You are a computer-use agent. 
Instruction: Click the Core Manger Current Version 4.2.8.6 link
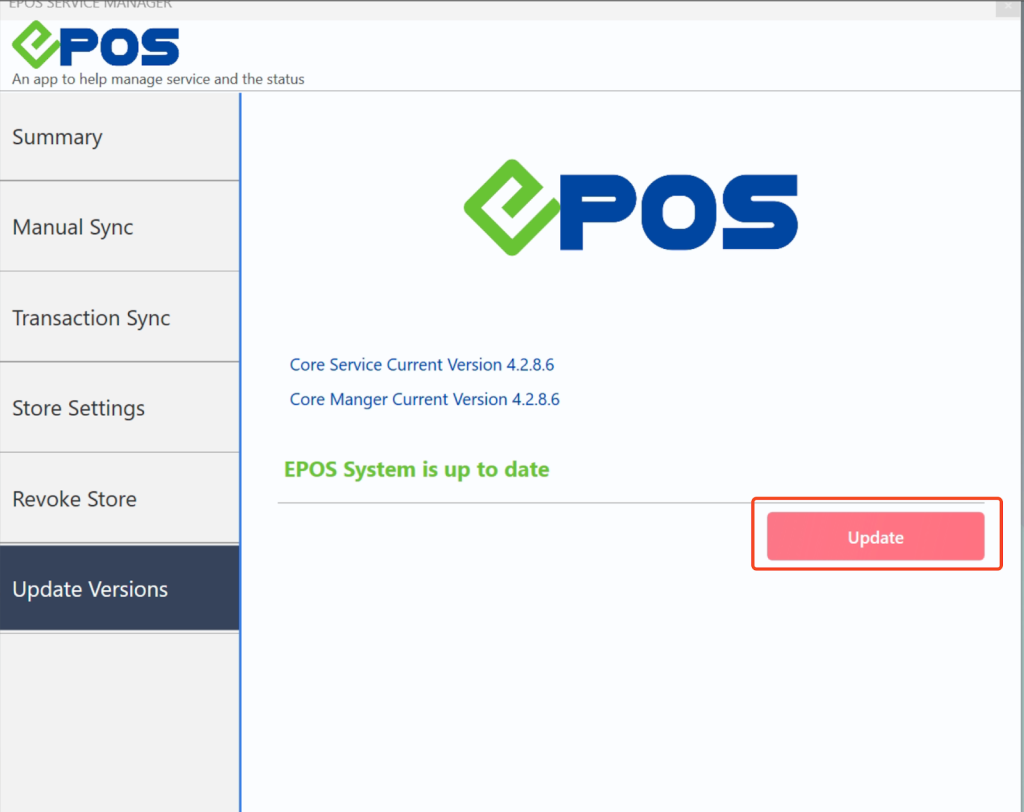[x=424, y=399]
